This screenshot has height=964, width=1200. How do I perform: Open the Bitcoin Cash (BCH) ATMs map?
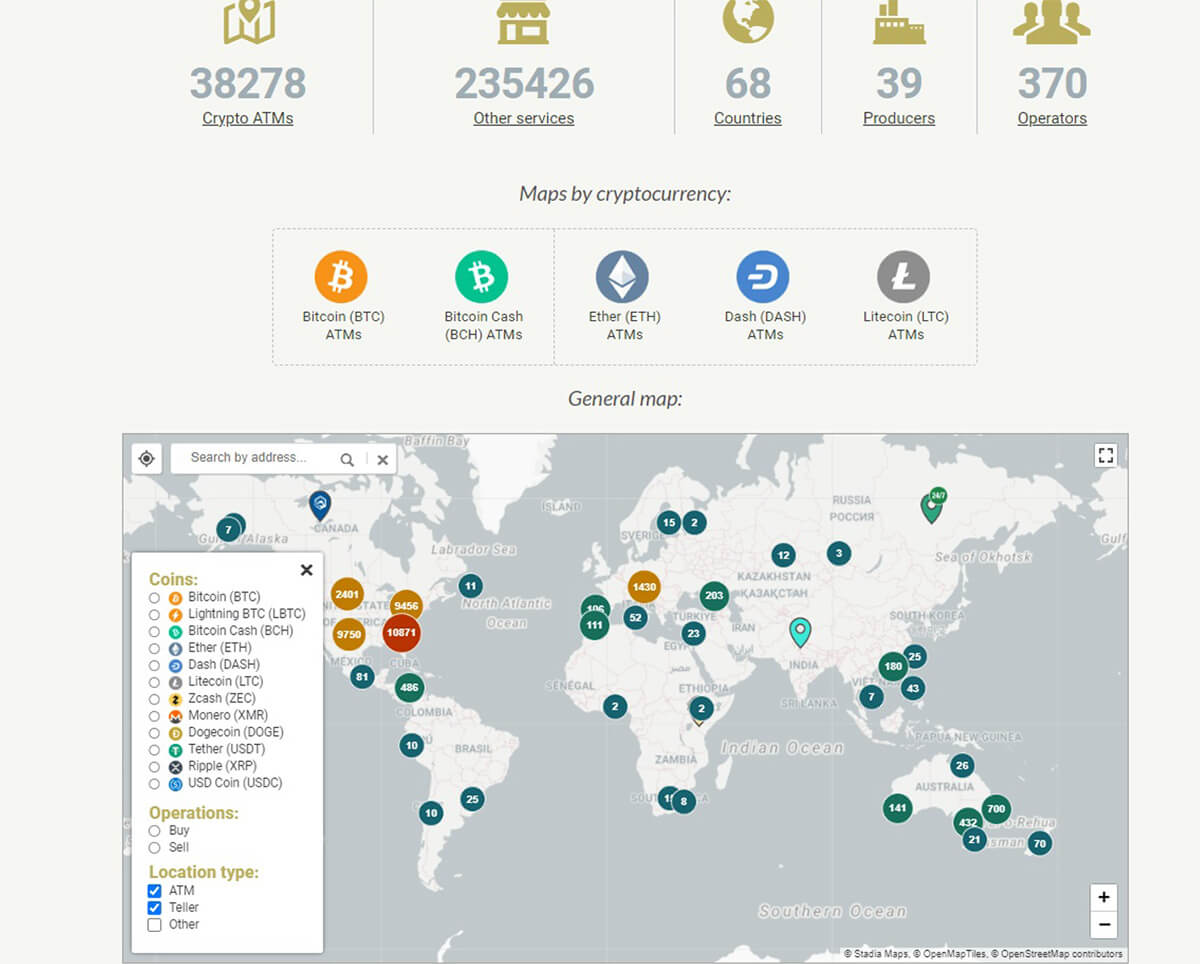click(x=482, y=277)
